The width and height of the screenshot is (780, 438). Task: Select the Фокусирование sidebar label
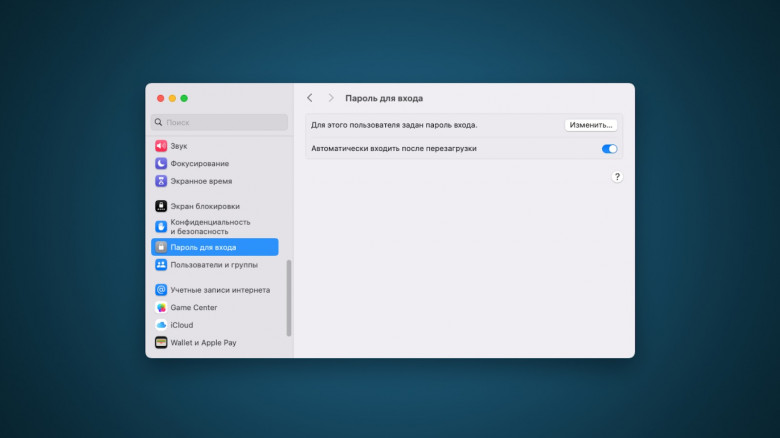(199, 164)
